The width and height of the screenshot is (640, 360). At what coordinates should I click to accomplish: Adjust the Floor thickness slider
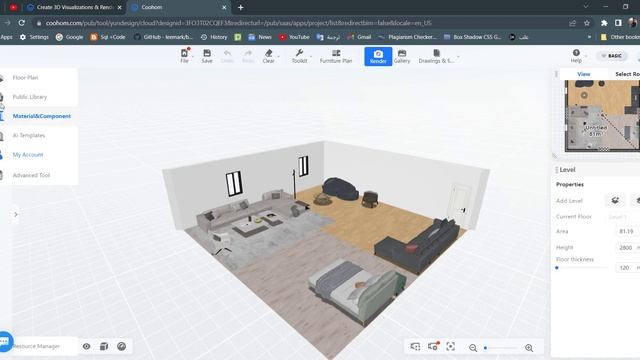[x=582, y=268]
